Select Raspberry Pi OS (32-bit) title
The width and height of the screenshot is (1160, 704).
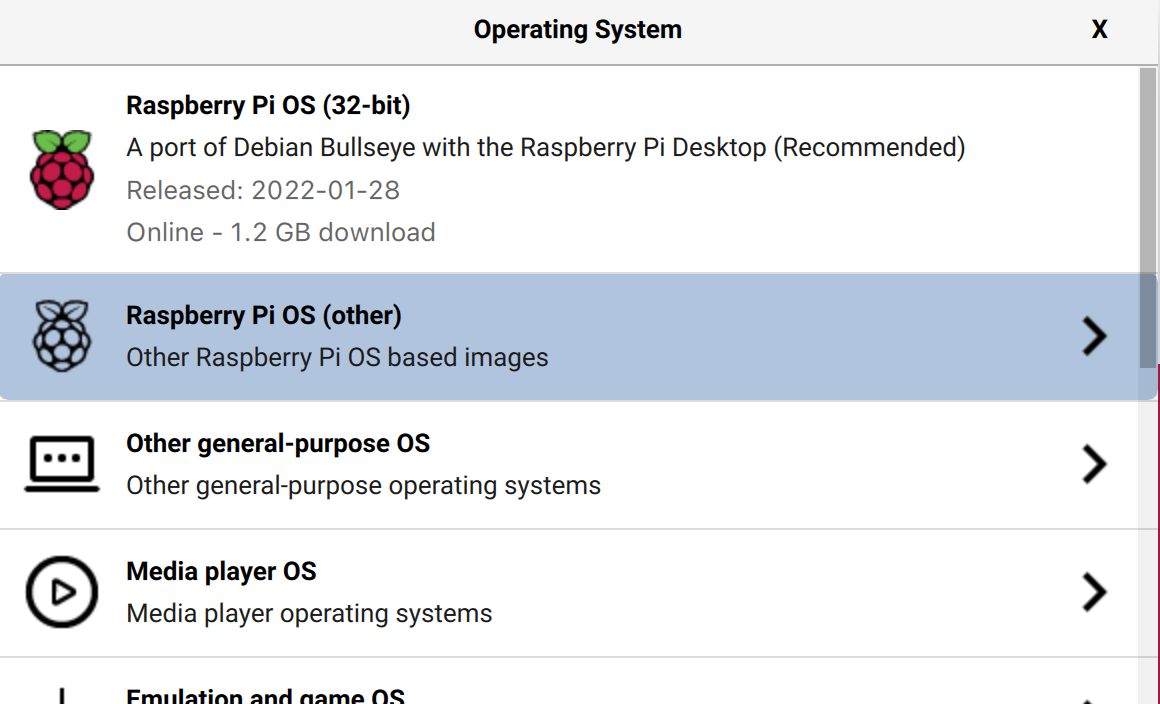(x=268, y=106)
